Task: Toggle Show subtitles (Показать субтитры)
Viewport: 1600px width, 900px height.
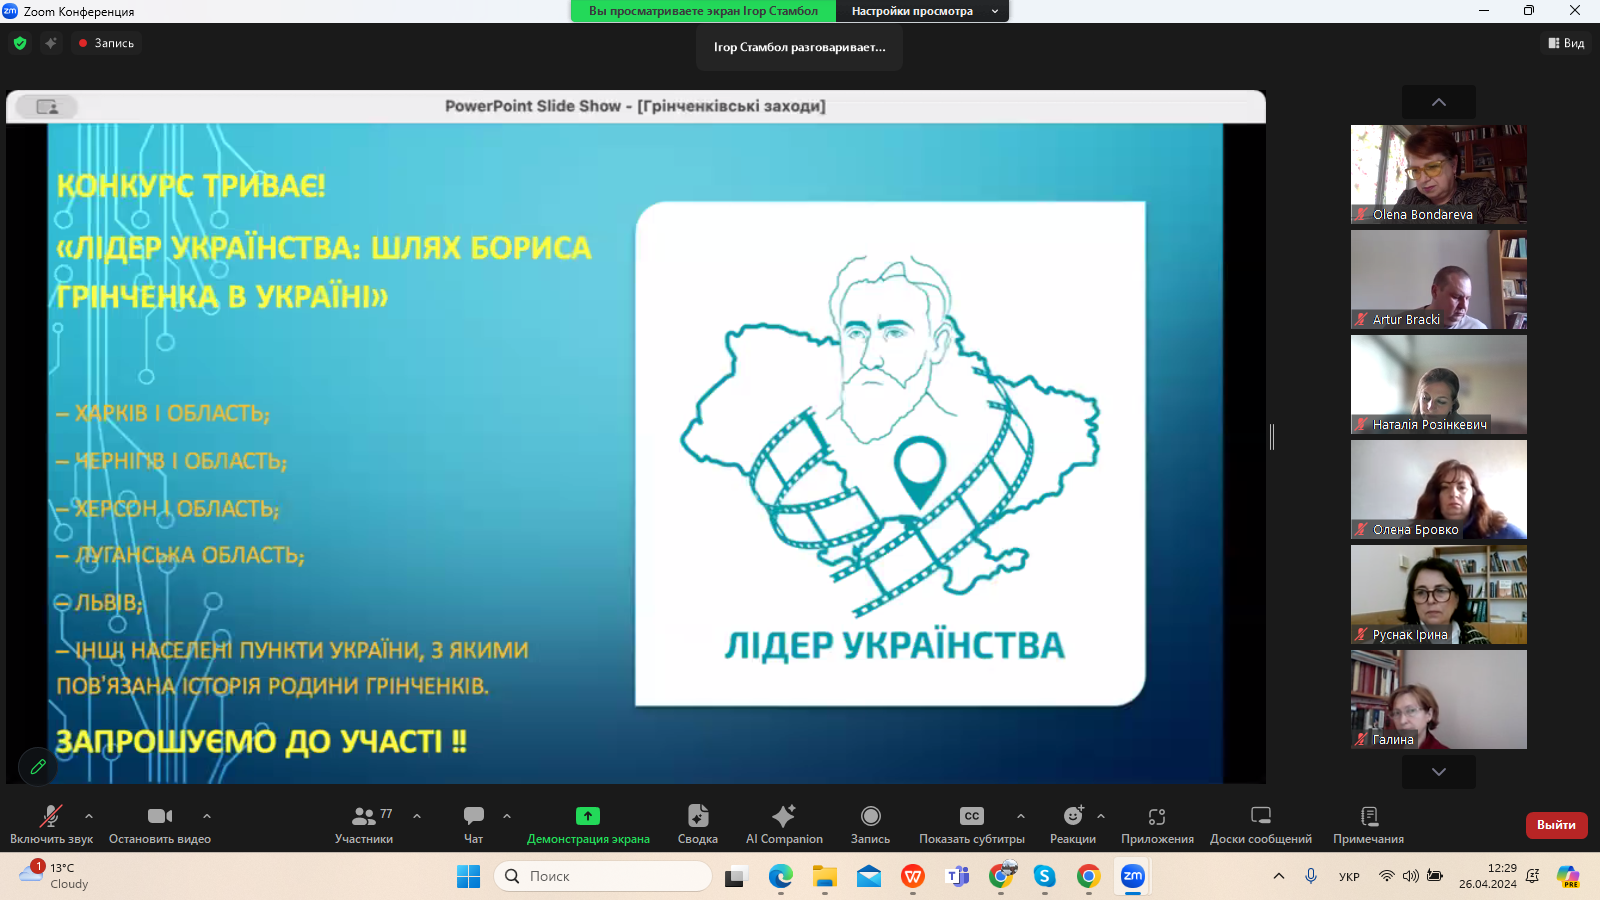Action: pos(971,824)
